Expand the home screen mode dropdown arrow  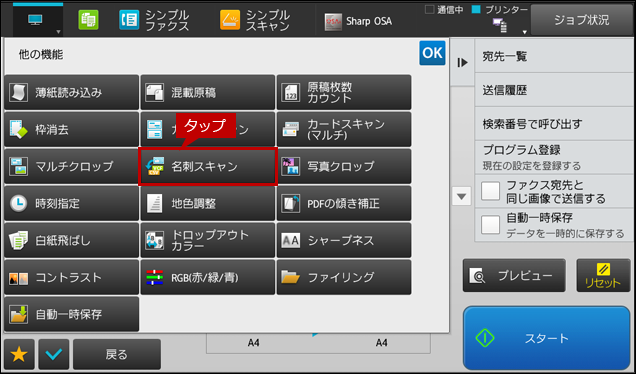pos(58,32)
